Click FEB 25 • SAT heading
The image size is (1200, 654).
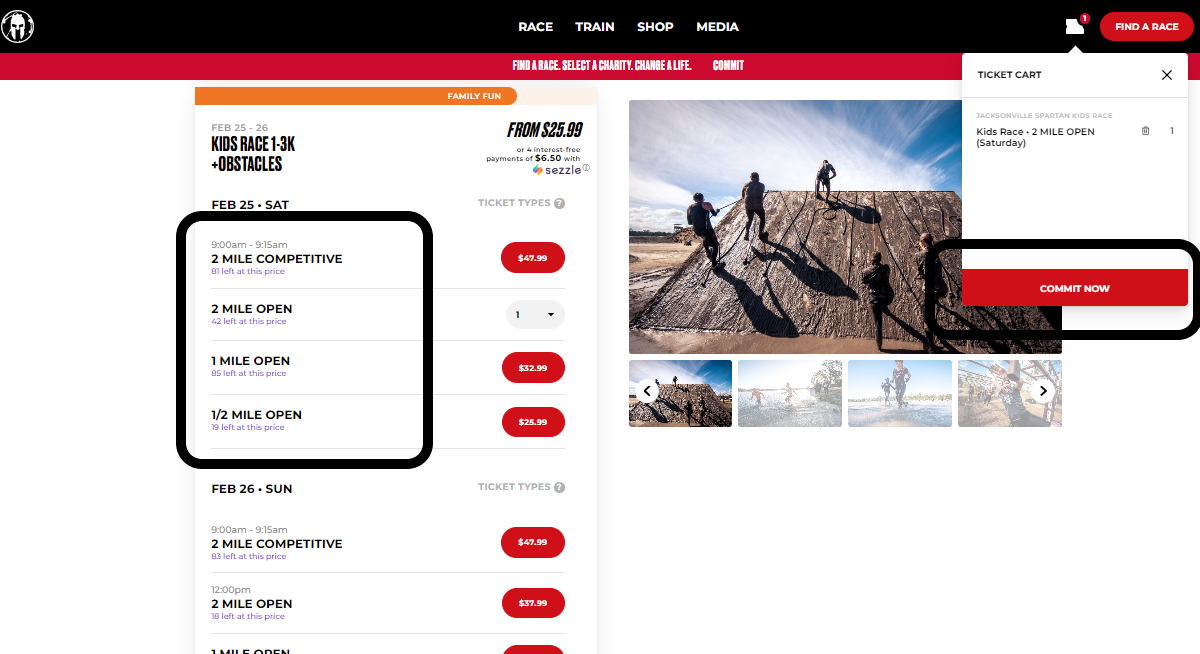coord(250,205)
